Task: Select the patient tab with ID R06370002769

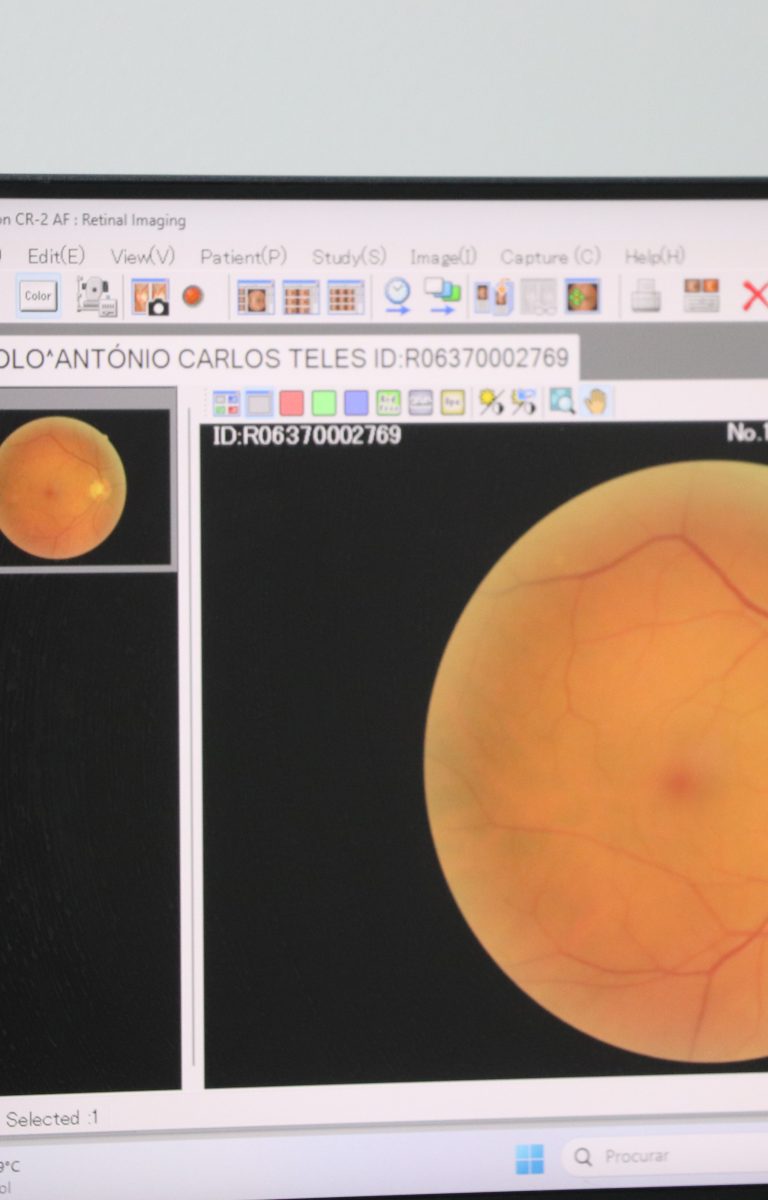Action: (x=284, y=358)
